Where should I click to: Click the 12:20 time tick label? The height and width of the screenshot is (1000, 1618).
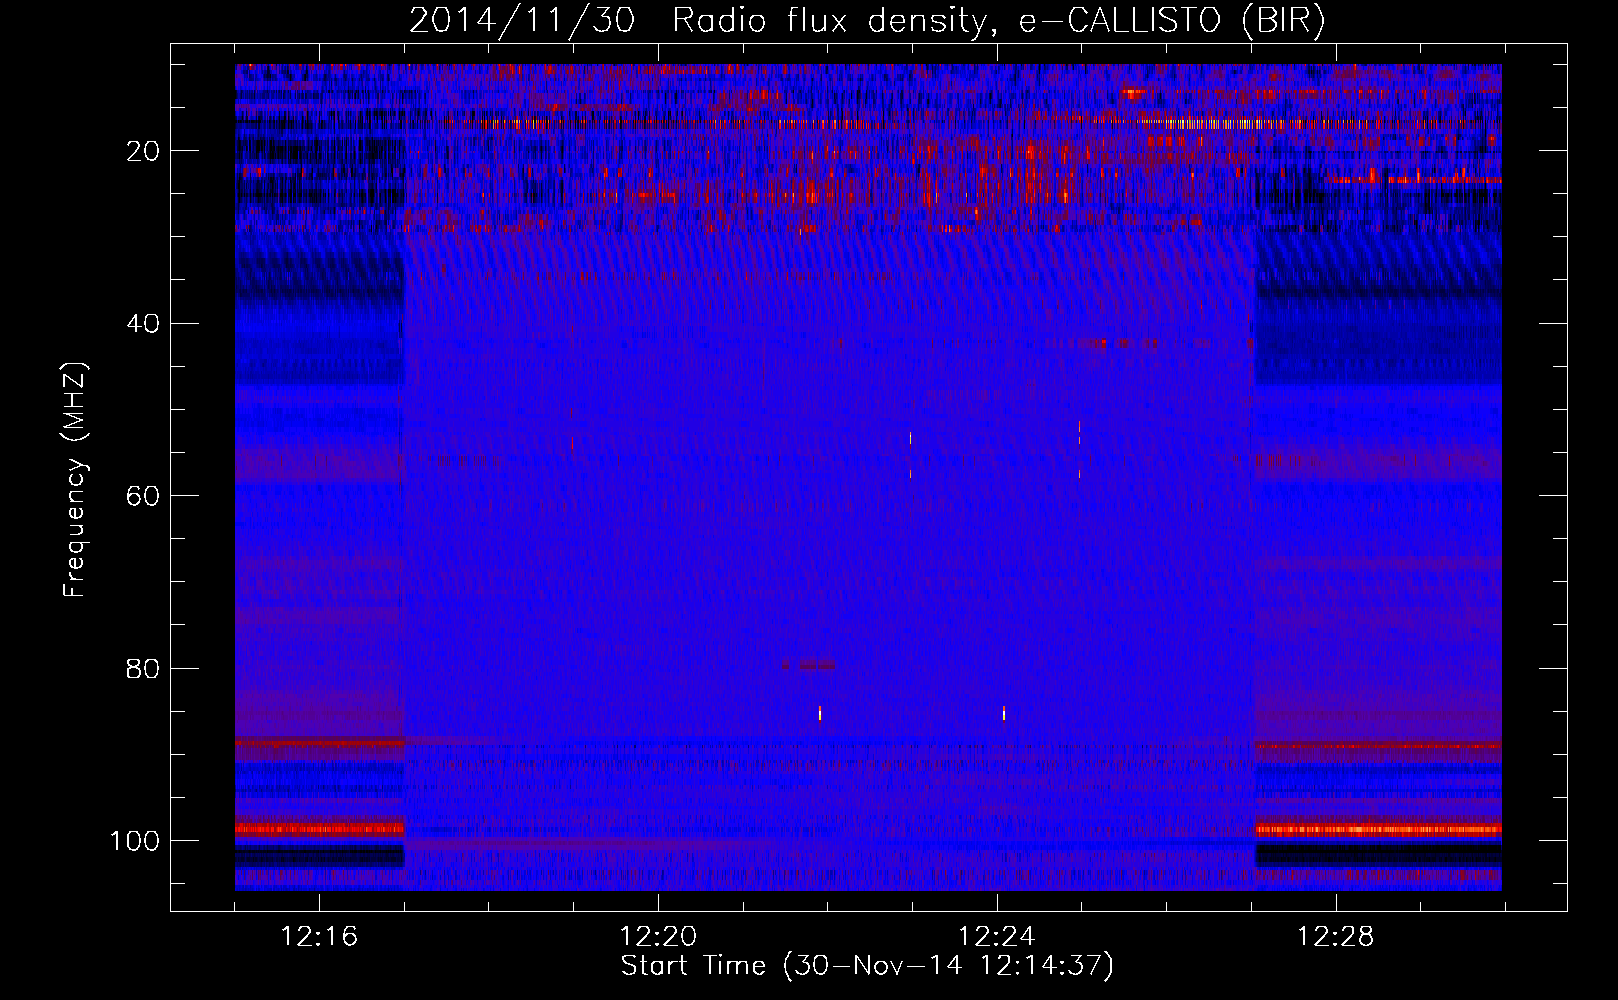(x=658, y=937)
